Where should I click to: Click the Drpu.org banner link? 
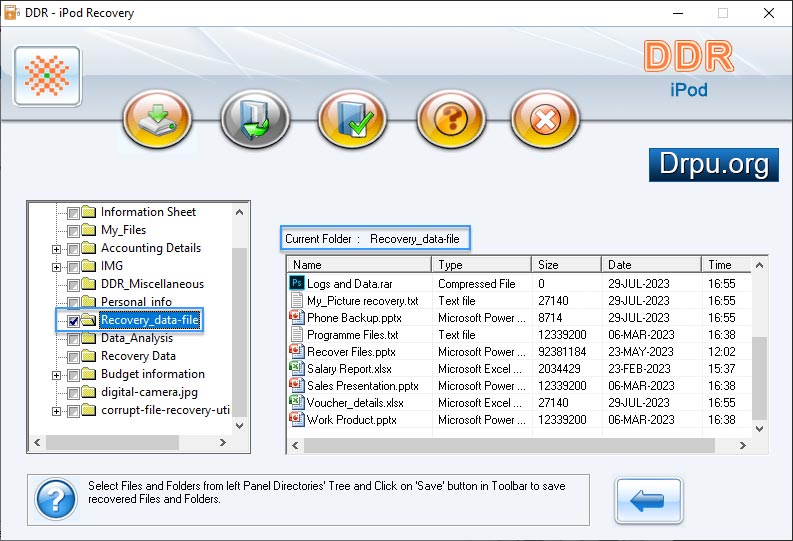(714, 165)
